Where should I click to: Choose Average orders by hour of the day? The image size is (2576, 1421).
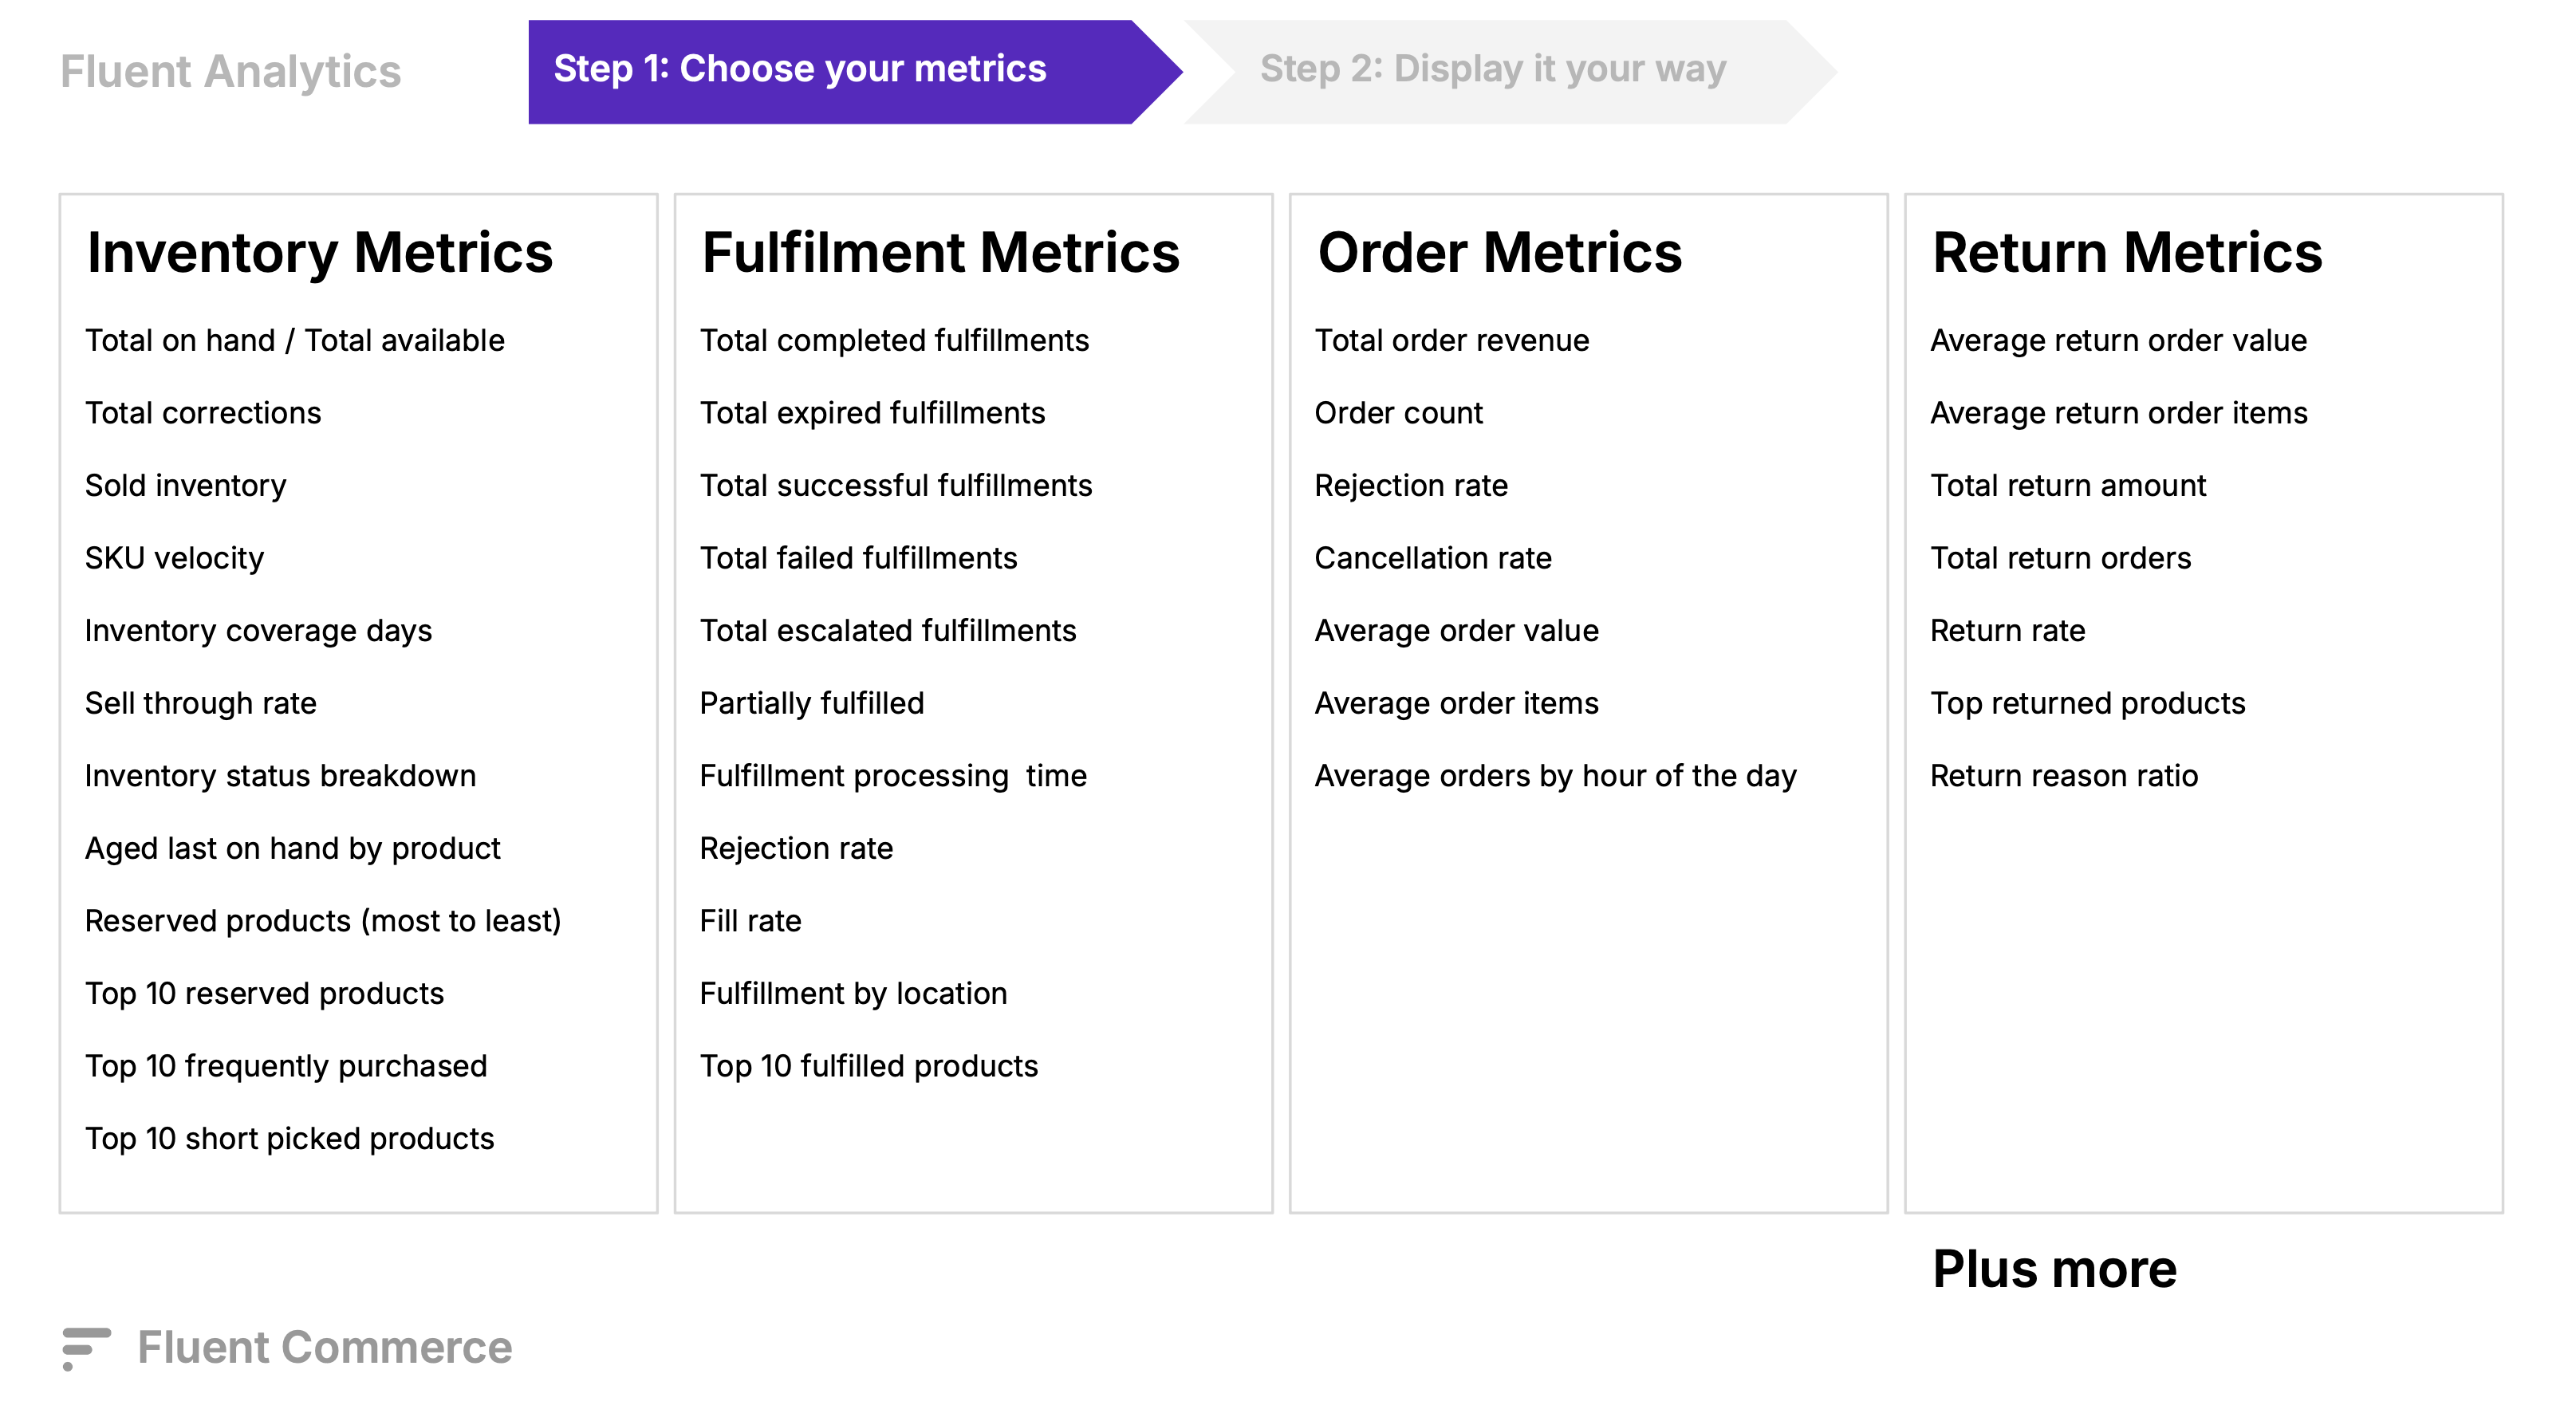point(1555,776)
